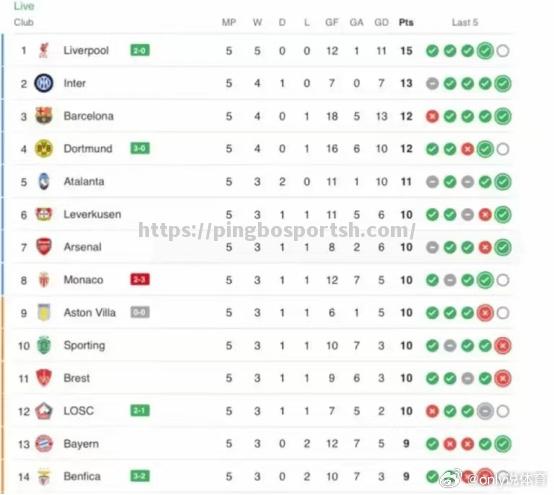Click the Sporting club crest
554x495 pixels.
[44, 345]
